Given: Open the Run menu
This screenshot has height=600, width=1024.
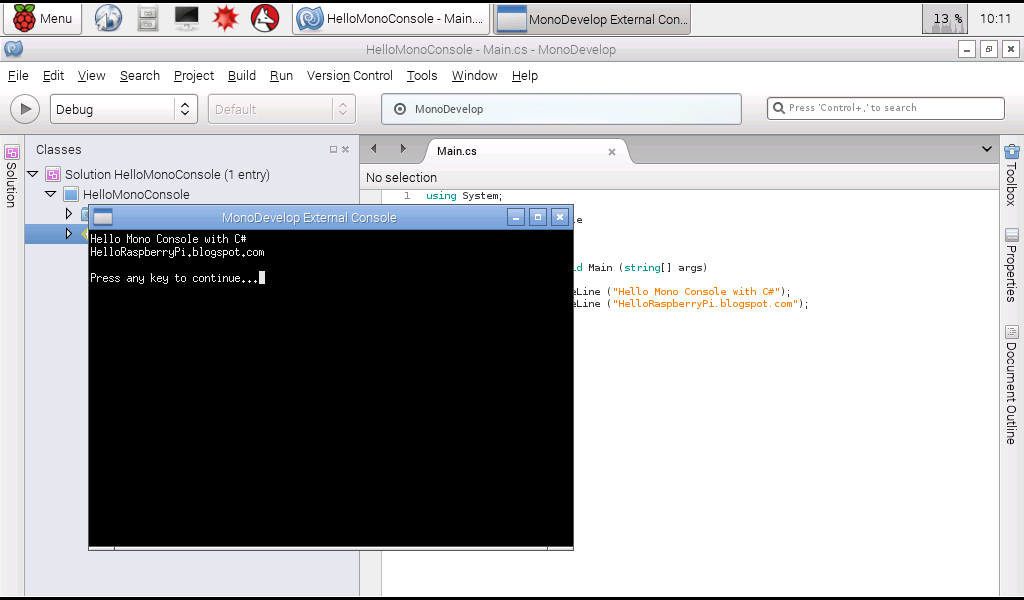Looking at the screenshot, I should [281, 76].
